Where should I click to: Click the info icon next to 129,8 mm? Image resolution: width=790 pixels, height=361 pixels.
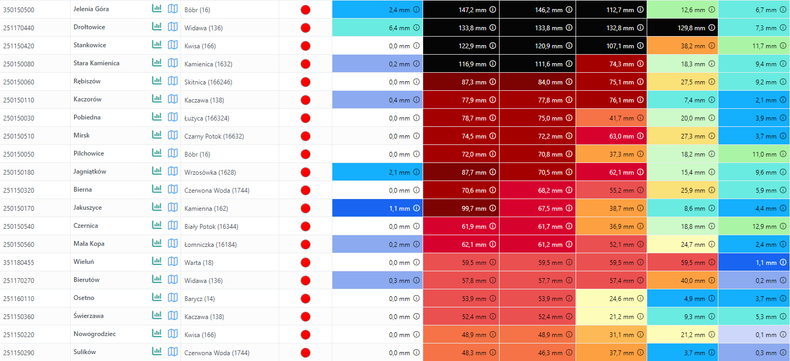click(711, 27)
